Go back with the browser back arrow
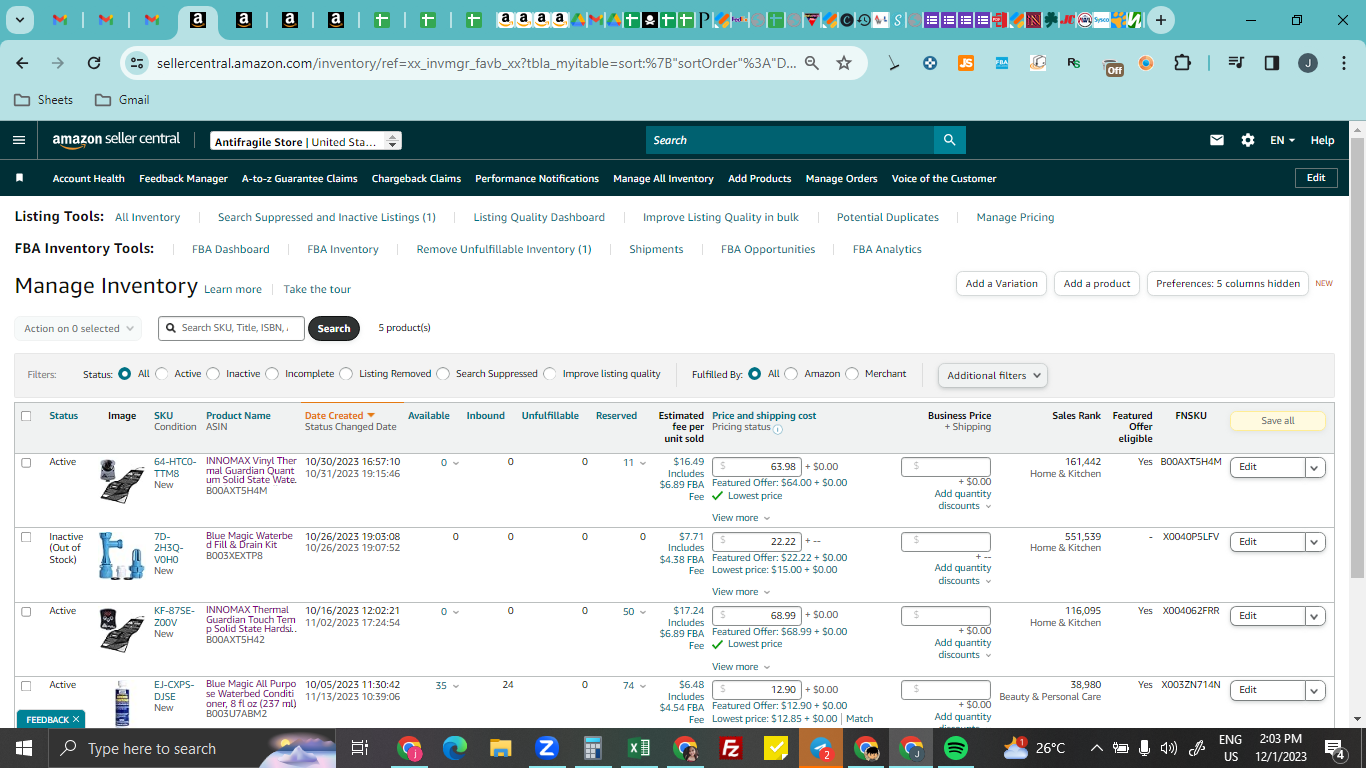 [22, 63]
